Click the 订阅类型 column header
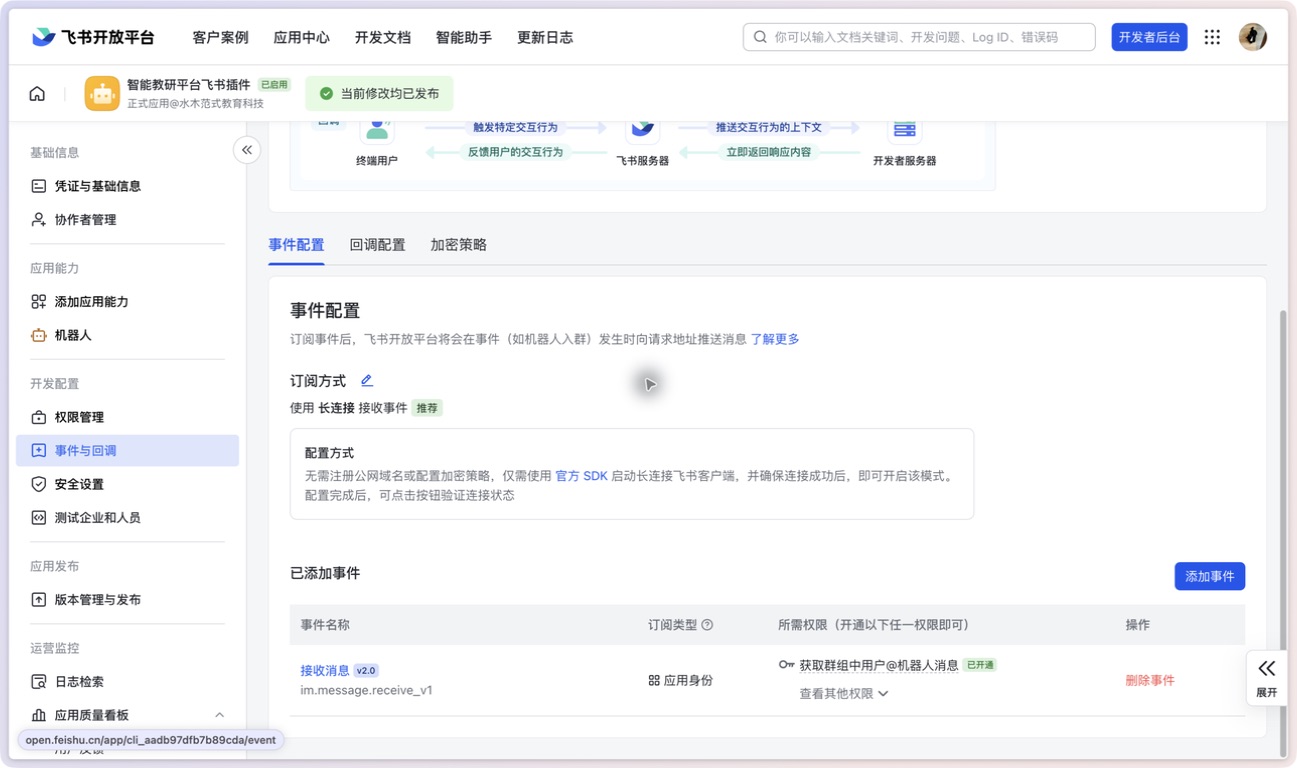The height and width of the screenshot is (768, 1297). [672, 625]
